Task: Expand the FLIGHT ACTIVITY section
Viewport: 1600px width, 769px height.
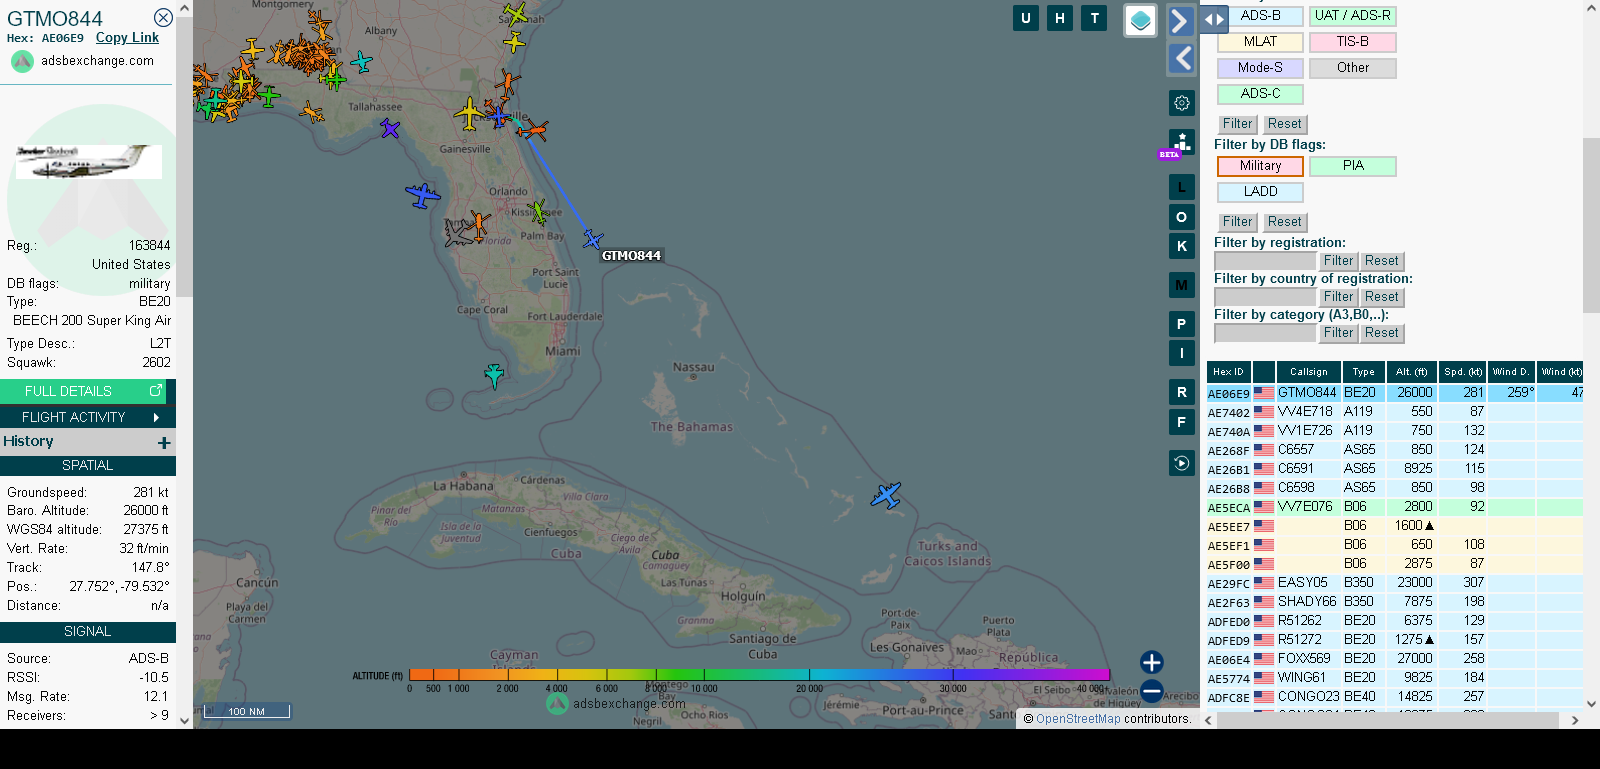Action: click(x=88, y=417)
